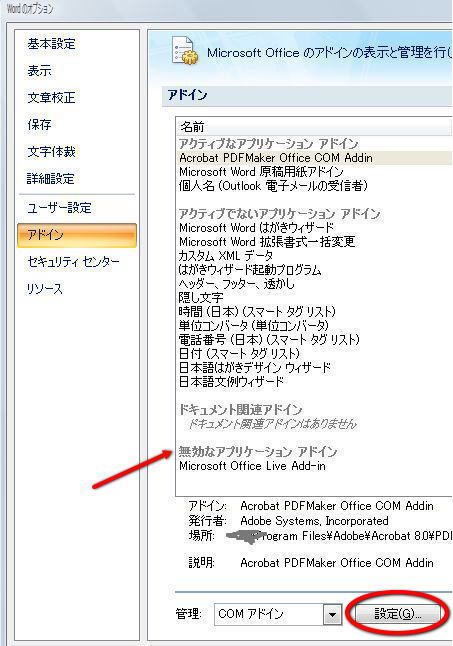Open 基本設定 category in sidebar
Viewport: 453px width, 646px height.
coord(51,44)
